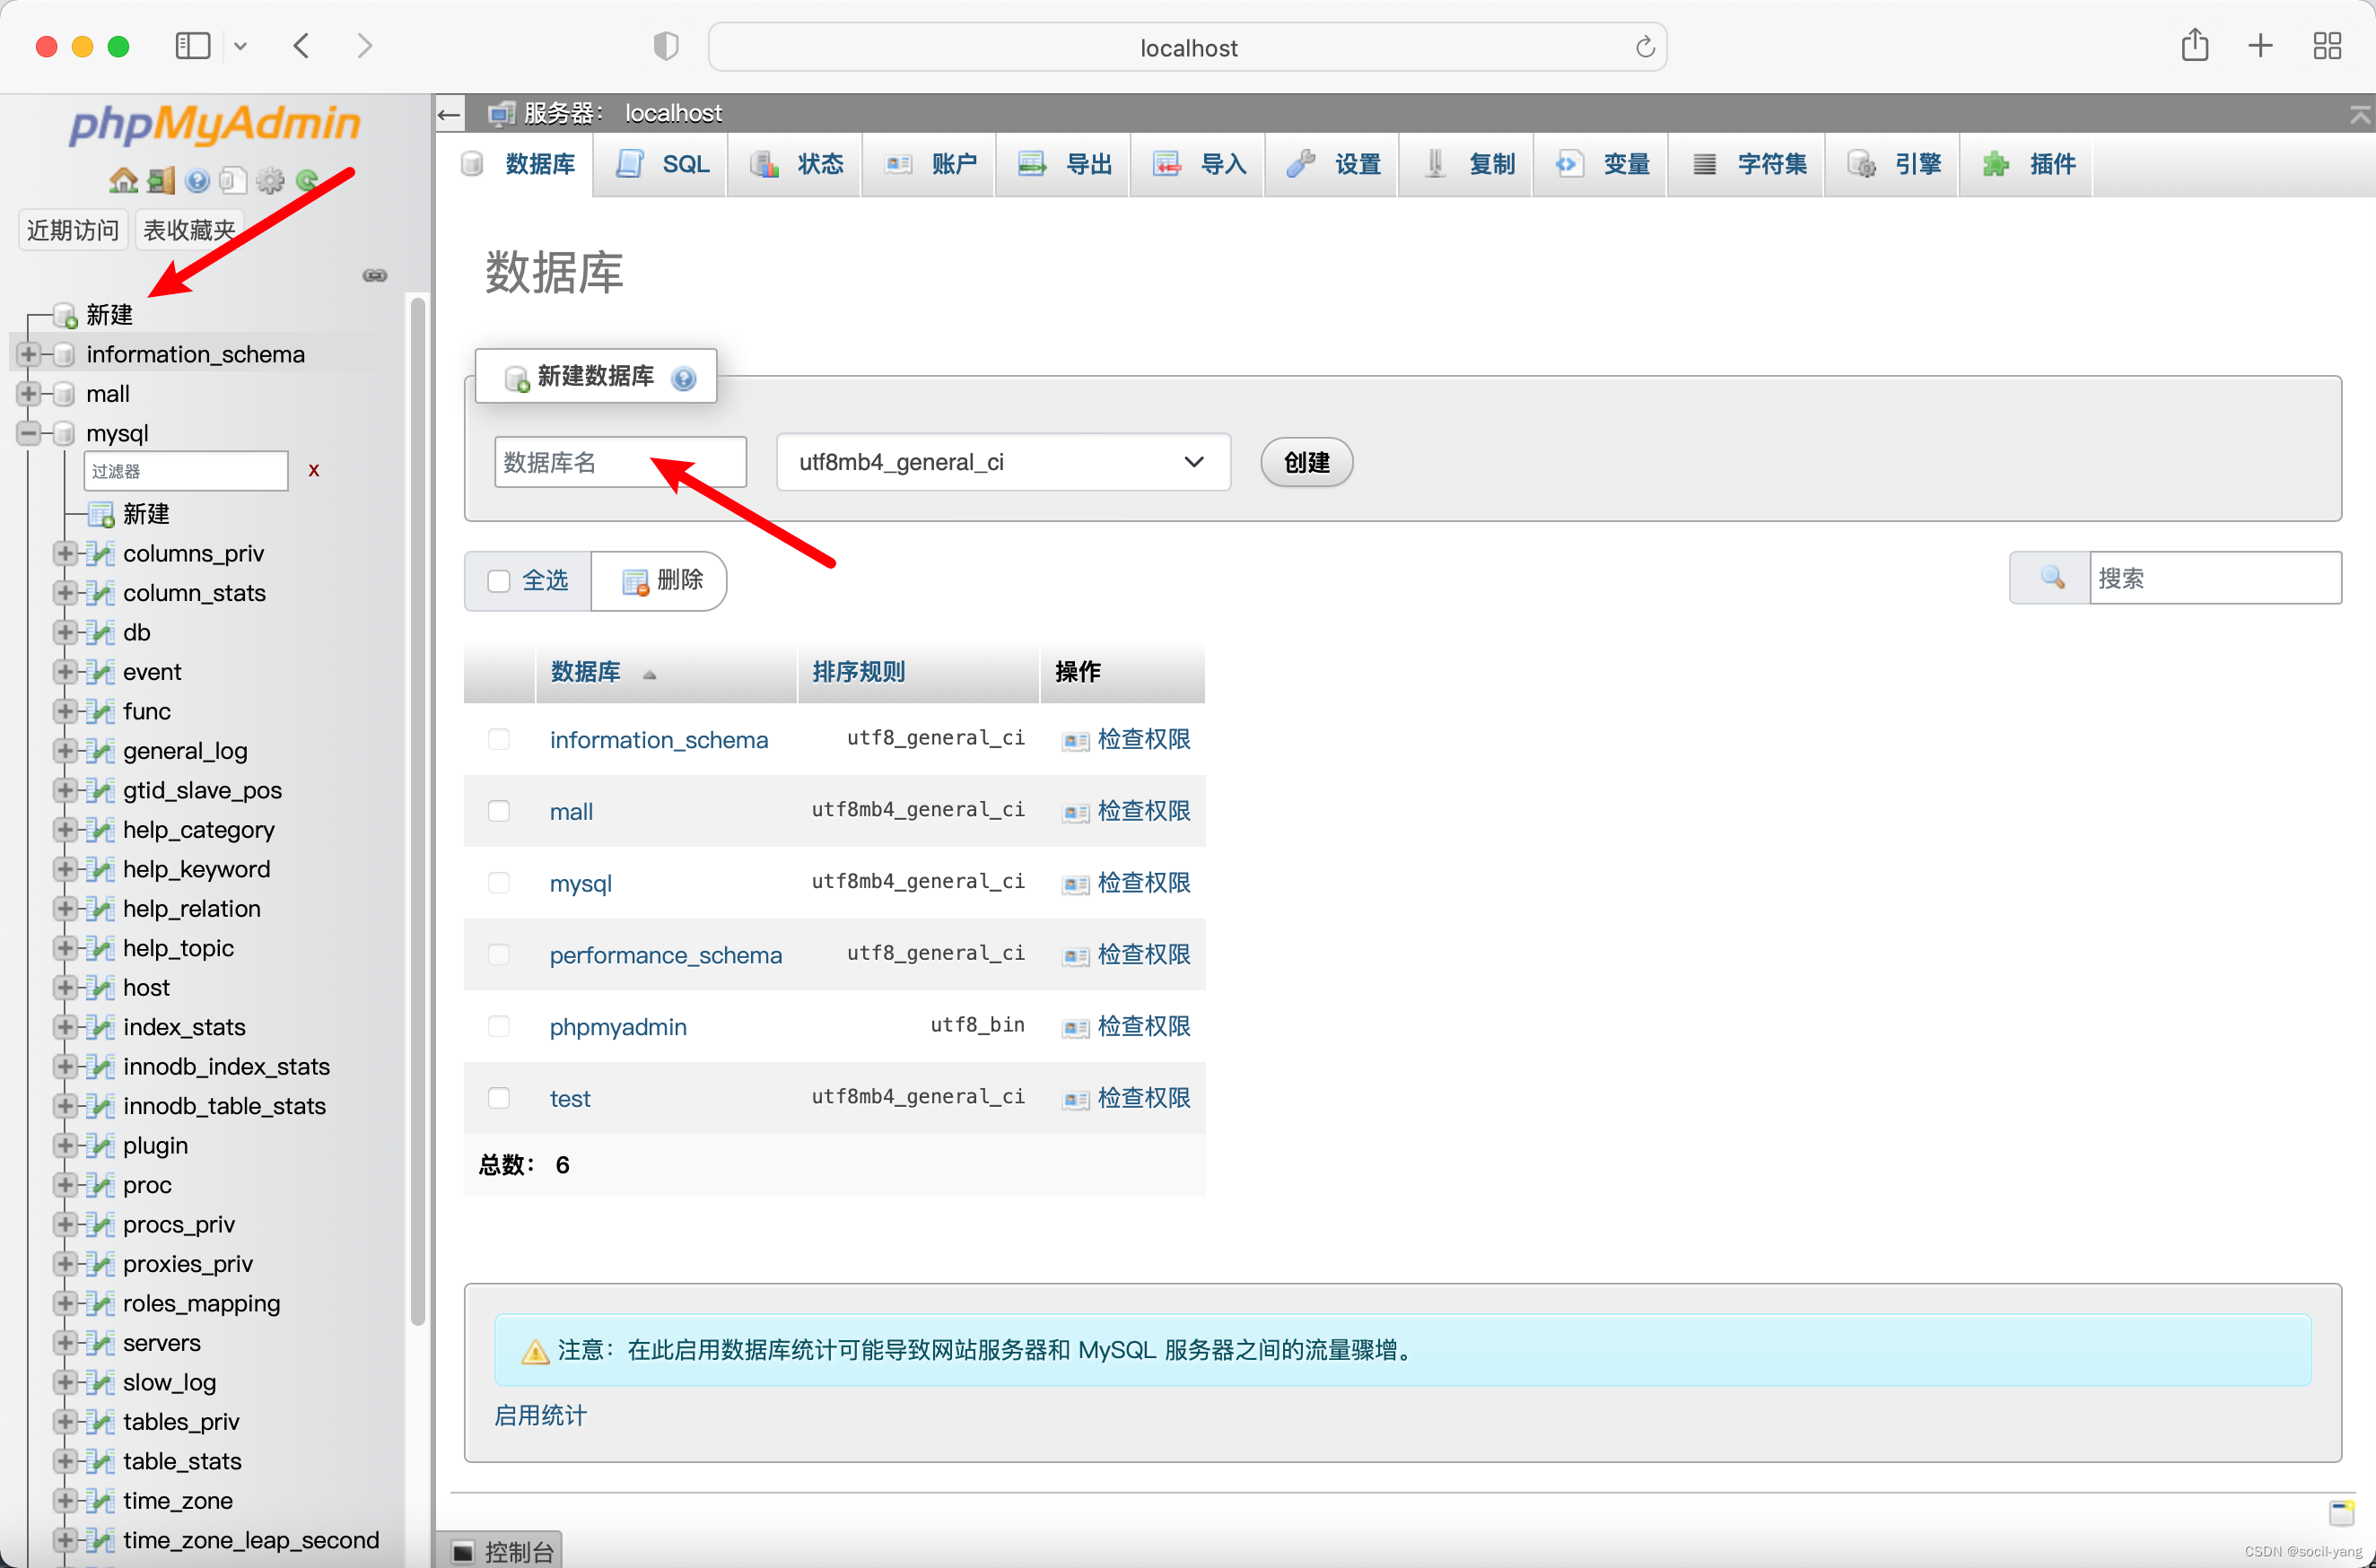
Task: Go back with Safari back arrow
Action: click(301, 46)
